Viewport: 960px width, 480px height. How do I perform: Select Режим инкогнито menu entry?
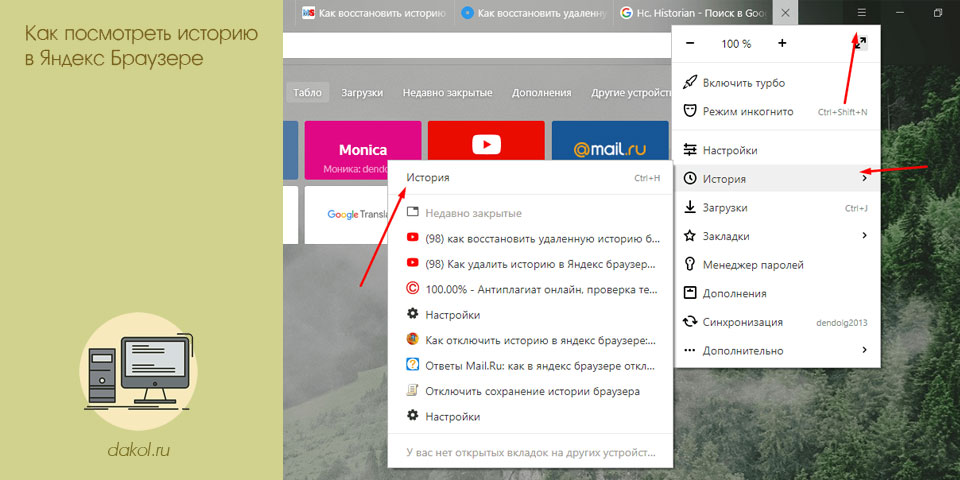pyautogui.click(x=776, y=111)
